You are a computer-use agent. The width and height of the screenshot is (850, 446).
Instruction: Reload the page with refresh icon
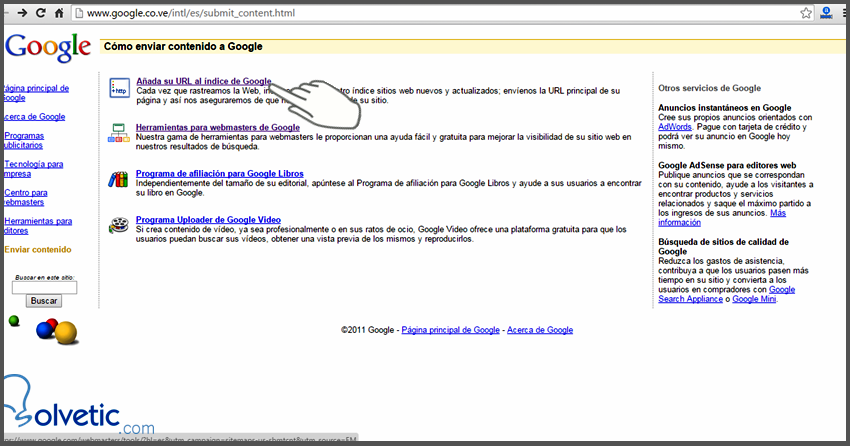click(x=41, y=13)
